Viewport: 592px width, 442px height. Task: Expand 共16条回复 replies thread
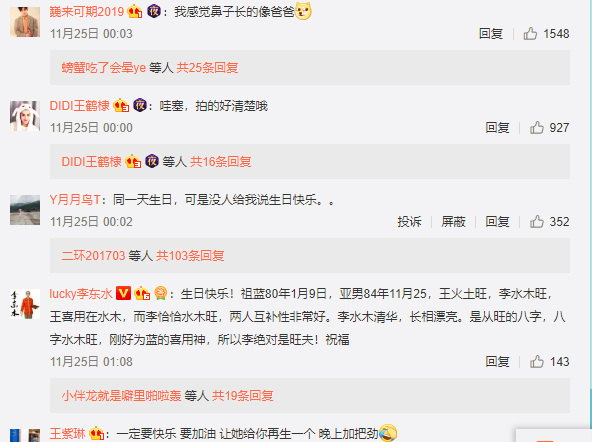tap(220, 162)
